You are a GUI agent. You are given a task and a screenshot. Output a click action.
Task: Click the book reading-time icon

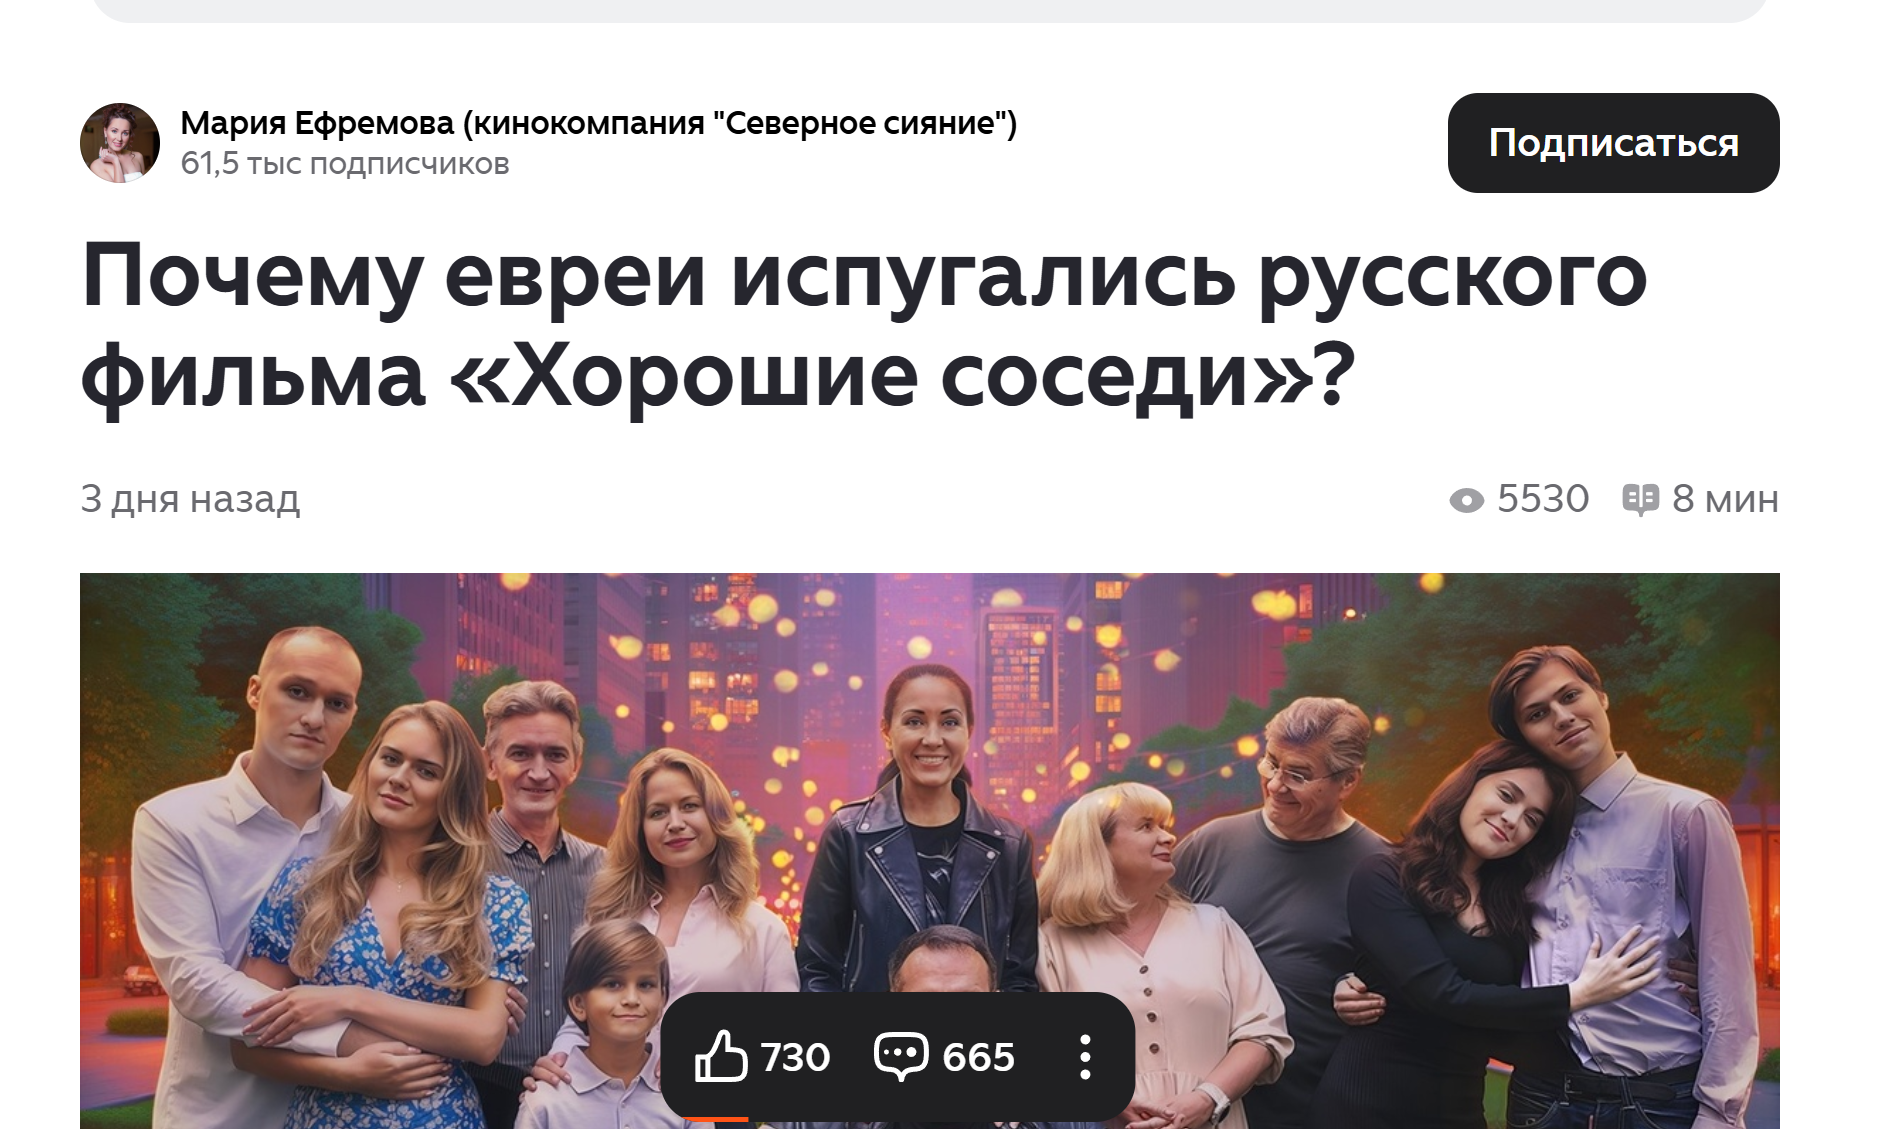coord(1640,499)
